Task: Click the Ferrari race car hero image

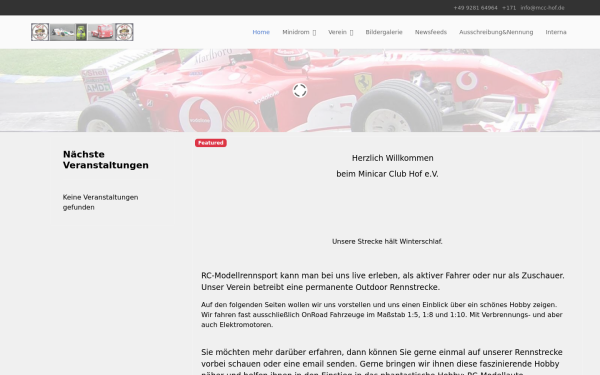Action: click(x=300, y=90)
